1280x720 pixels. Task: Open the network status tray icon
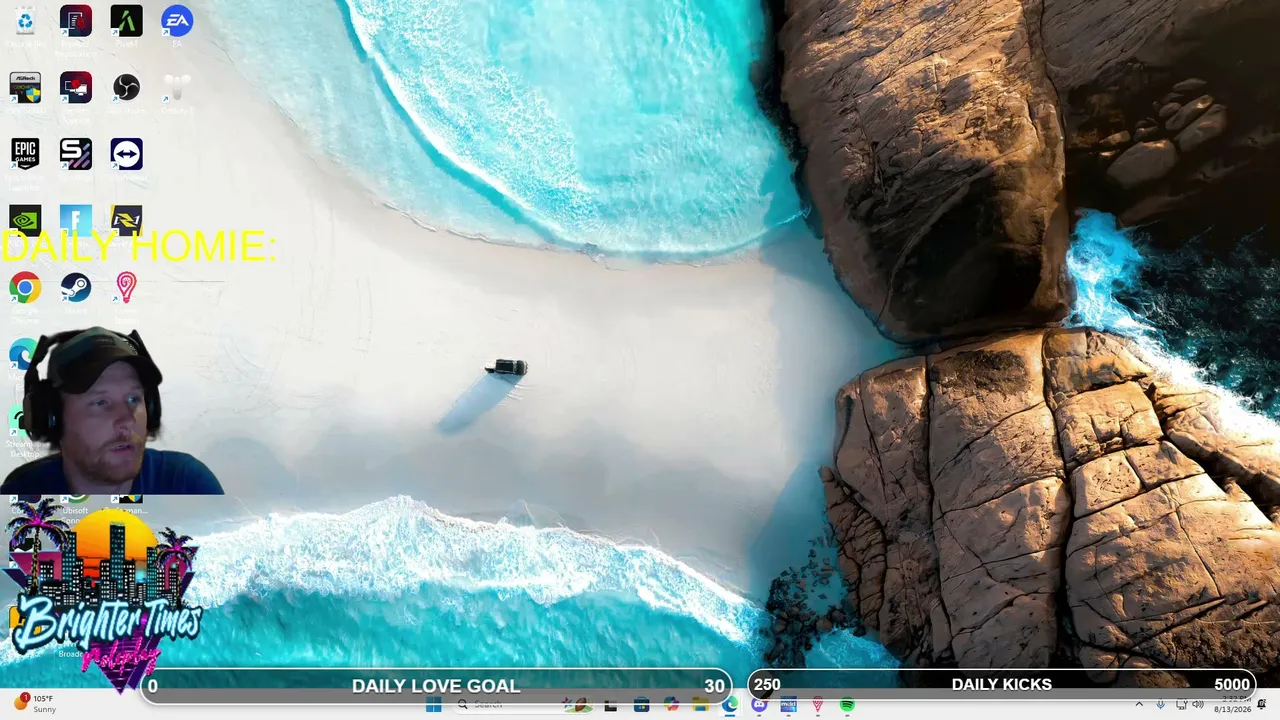coord(1181,705)
